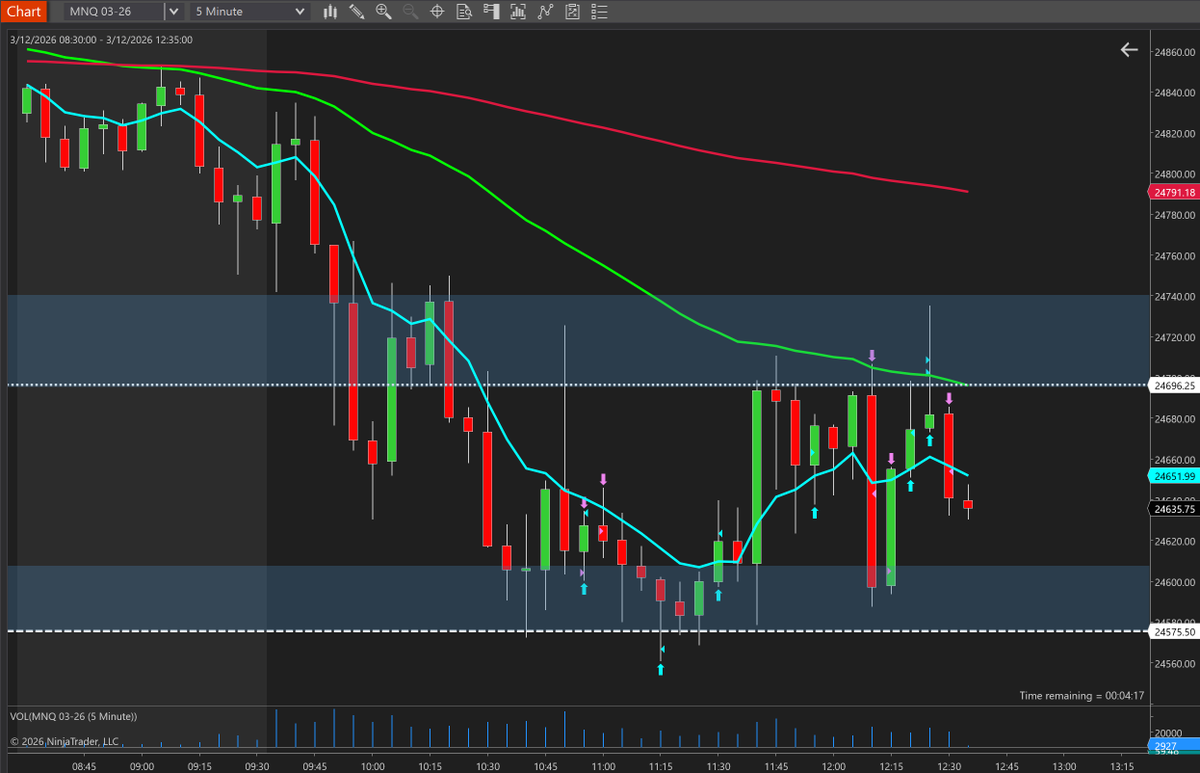Open the indicators bar chart icon
The image size is (1200, 773).
(518, 12)
